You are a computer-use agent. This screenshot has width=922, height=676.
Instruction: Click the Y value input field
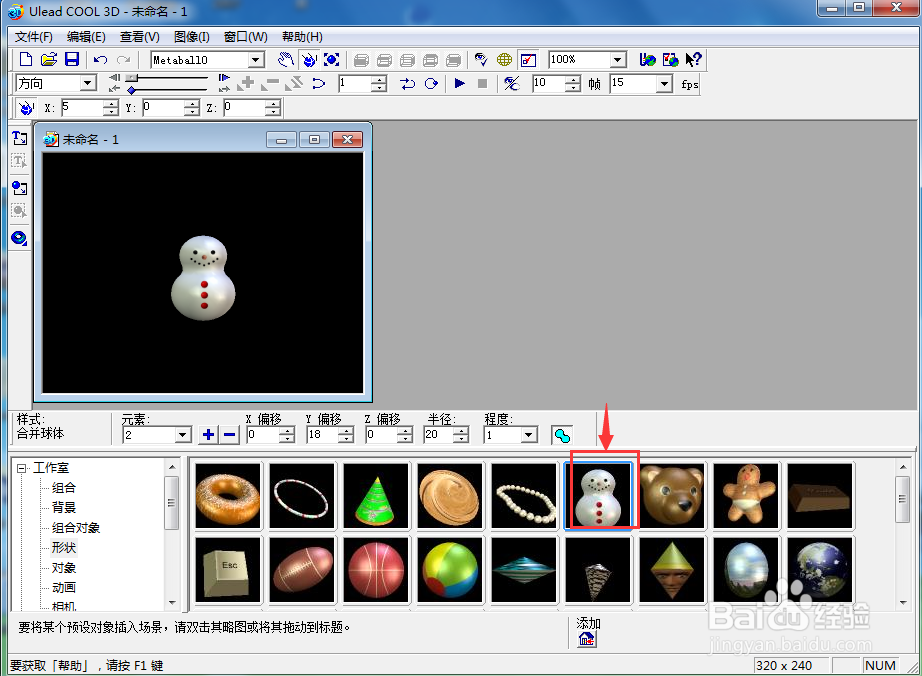[x=164, y=108]
